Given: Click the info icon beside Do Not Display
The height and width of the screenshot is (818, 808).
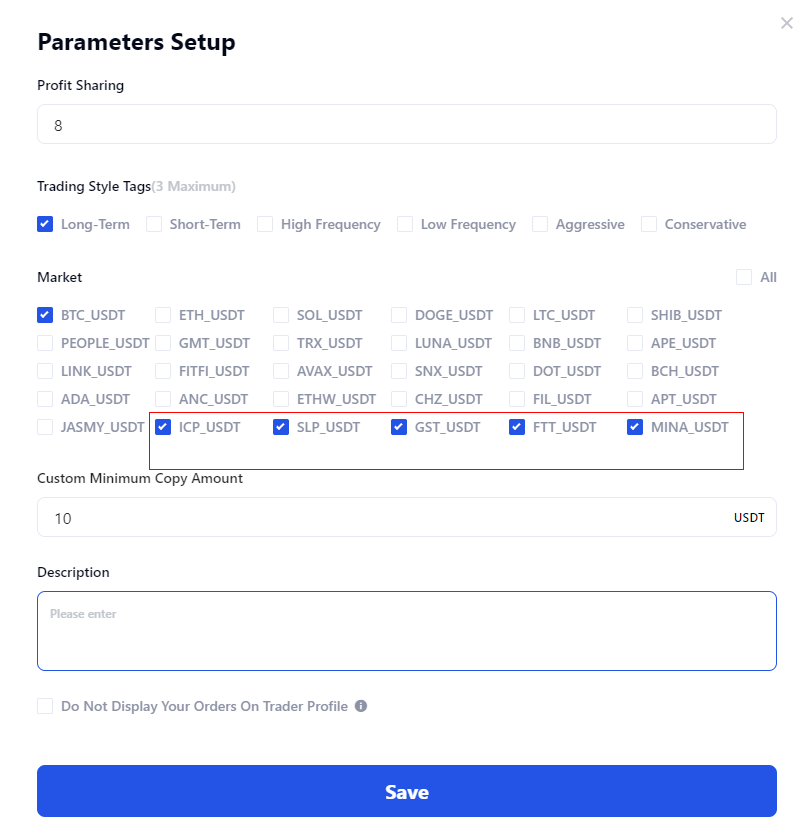Looking at the screenshot, I should coord(361,706).
